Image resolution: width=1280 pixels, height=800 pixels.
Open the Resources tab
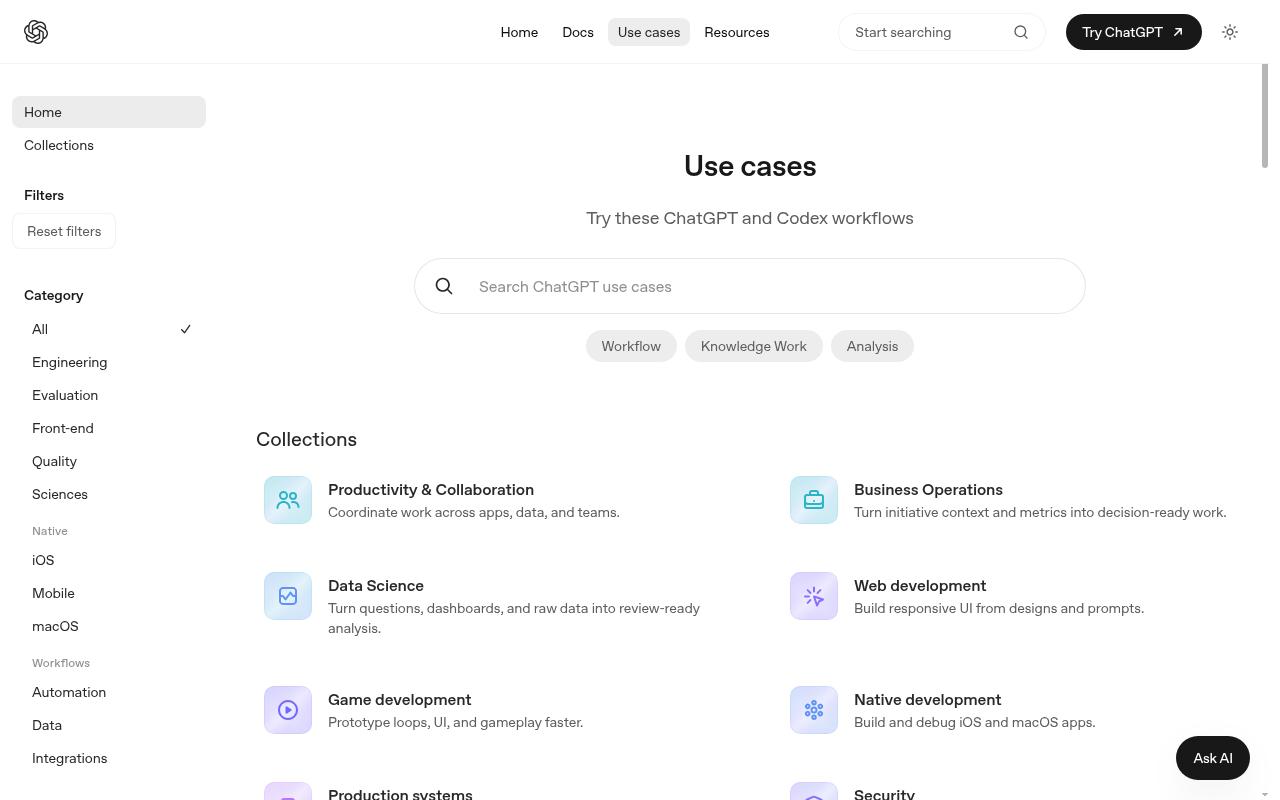(x=737, y=32)
